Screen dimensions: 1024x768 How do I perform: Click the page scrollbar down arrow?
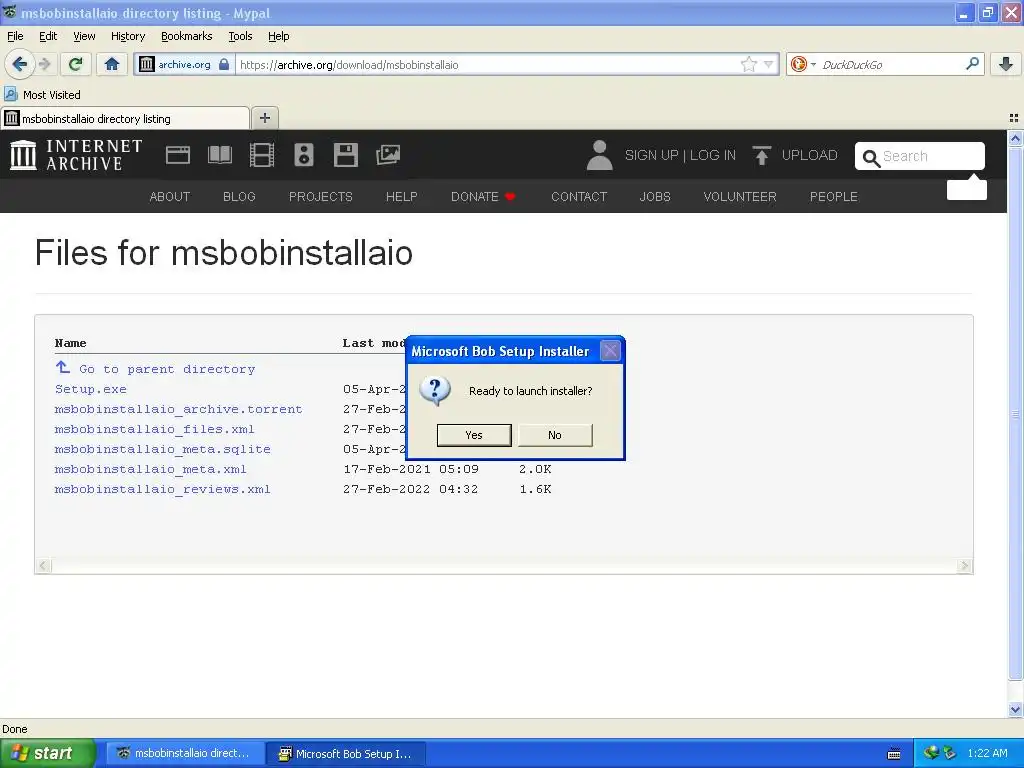1015,709
